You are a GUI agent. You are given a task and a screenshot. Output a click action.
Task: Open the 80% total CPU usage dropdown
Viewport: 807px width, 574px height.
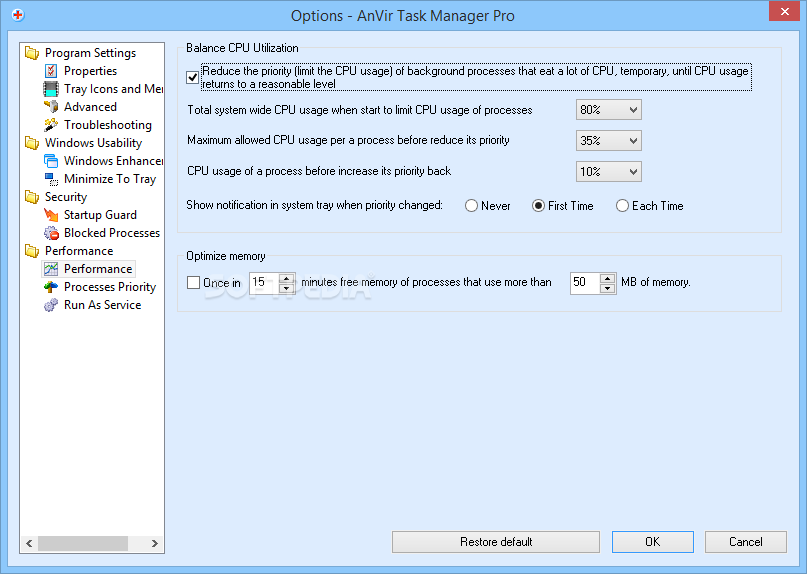(x=608, y=110)
